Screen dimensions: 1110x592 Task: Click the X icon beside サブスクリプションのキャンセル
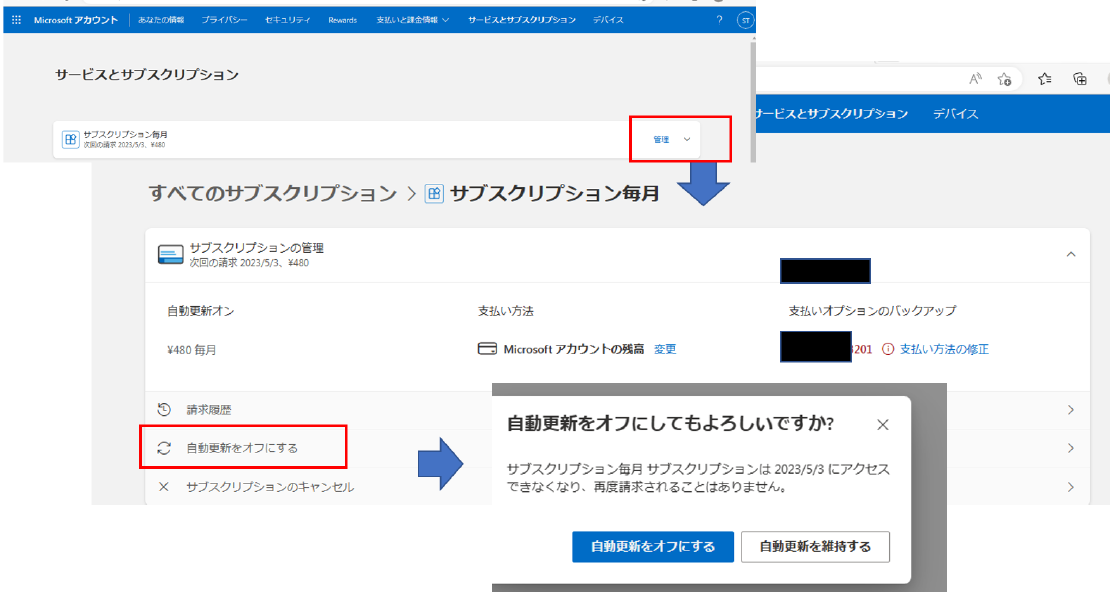pyautogui.click(x=164, y=486)
